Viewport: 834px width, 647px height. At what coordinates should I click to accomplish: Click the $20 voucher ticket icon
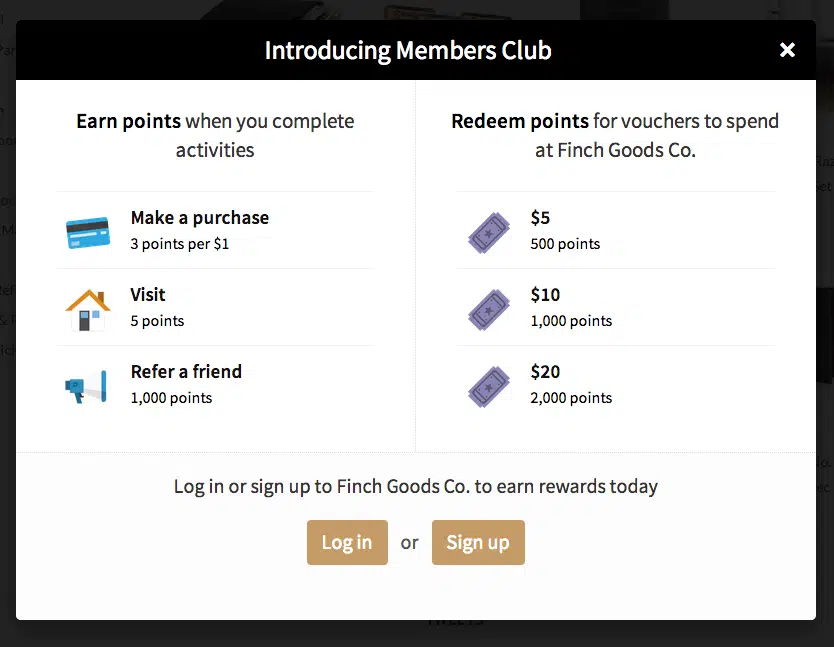(x=489, y=386)
